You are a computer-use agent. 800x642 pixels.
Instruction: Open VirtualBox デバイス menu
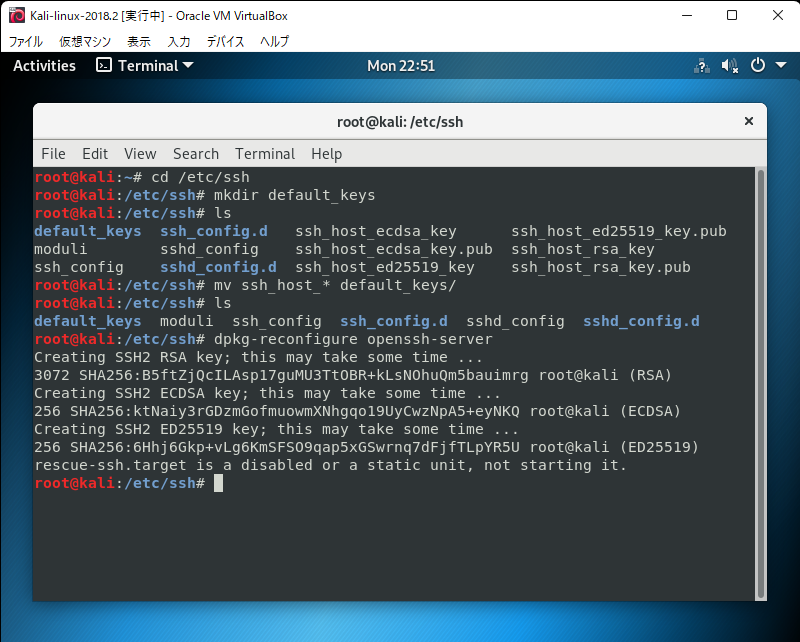coord(225,41)
